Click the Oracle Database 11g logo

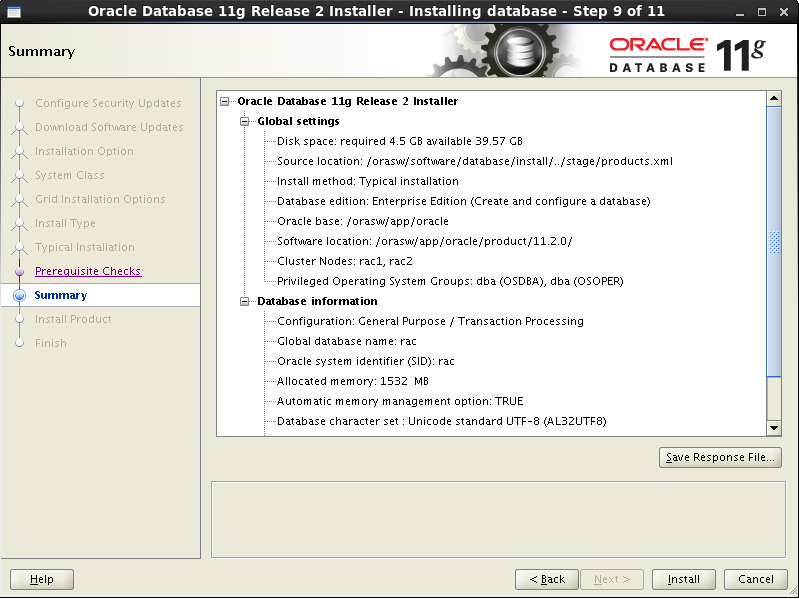click(x=687, y=54)
